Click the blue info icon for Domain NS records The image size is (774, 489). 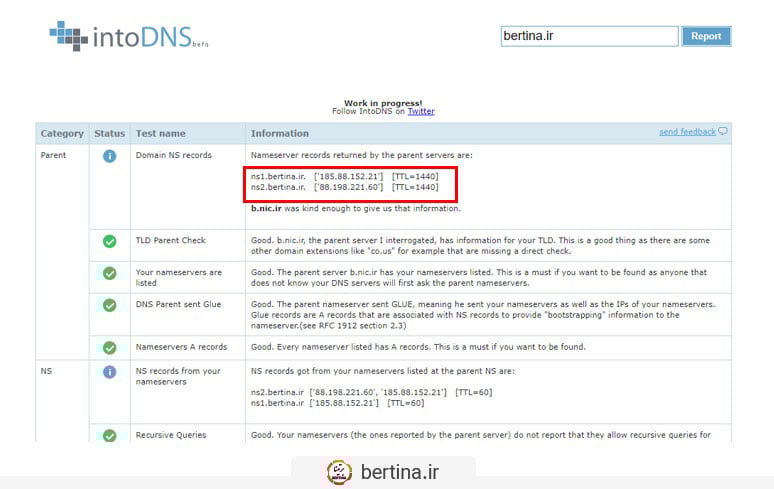pyautogui.click(x=110, y=156)
